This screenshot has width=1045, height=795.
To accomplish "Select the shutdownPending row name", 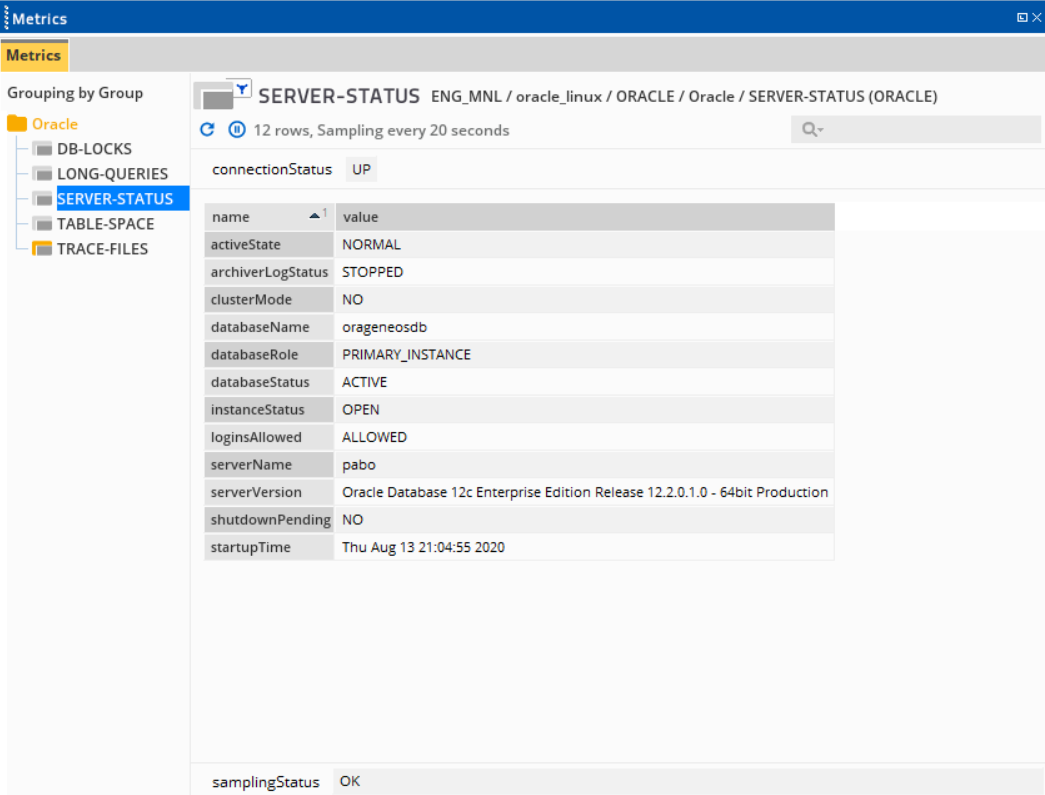I will pos(269,520).
